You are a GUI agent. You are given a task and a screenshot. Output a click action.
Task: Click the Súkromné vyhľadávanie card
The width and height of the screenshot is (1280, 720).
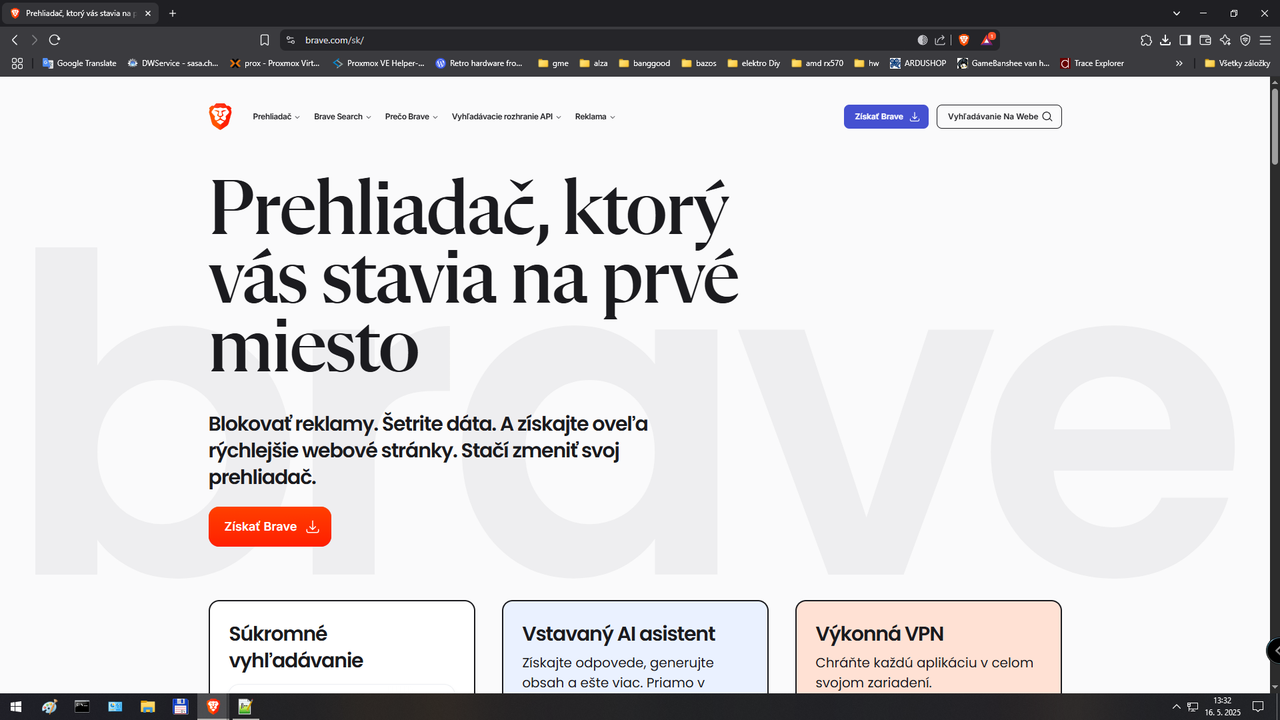tap(342, 647)
